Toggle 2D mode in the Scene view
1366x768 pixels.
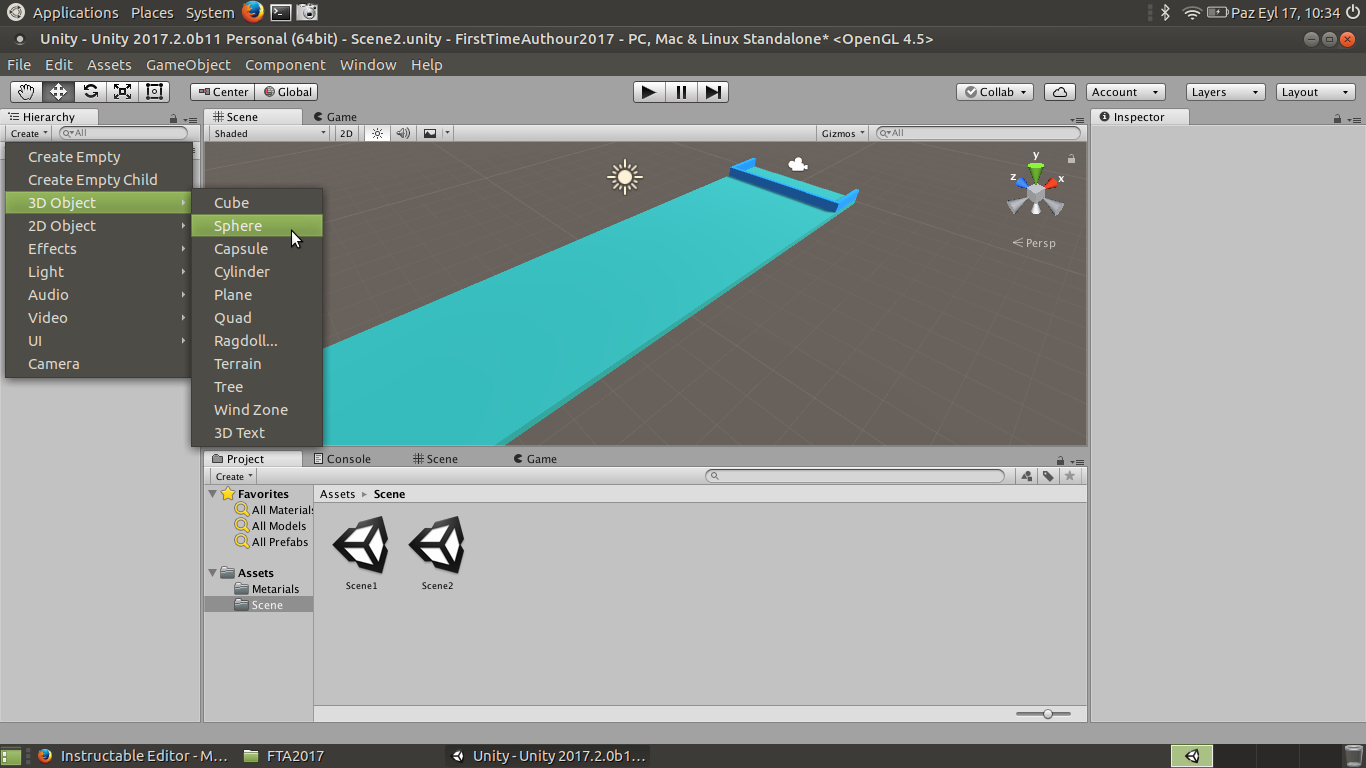[x=346, y=133]
